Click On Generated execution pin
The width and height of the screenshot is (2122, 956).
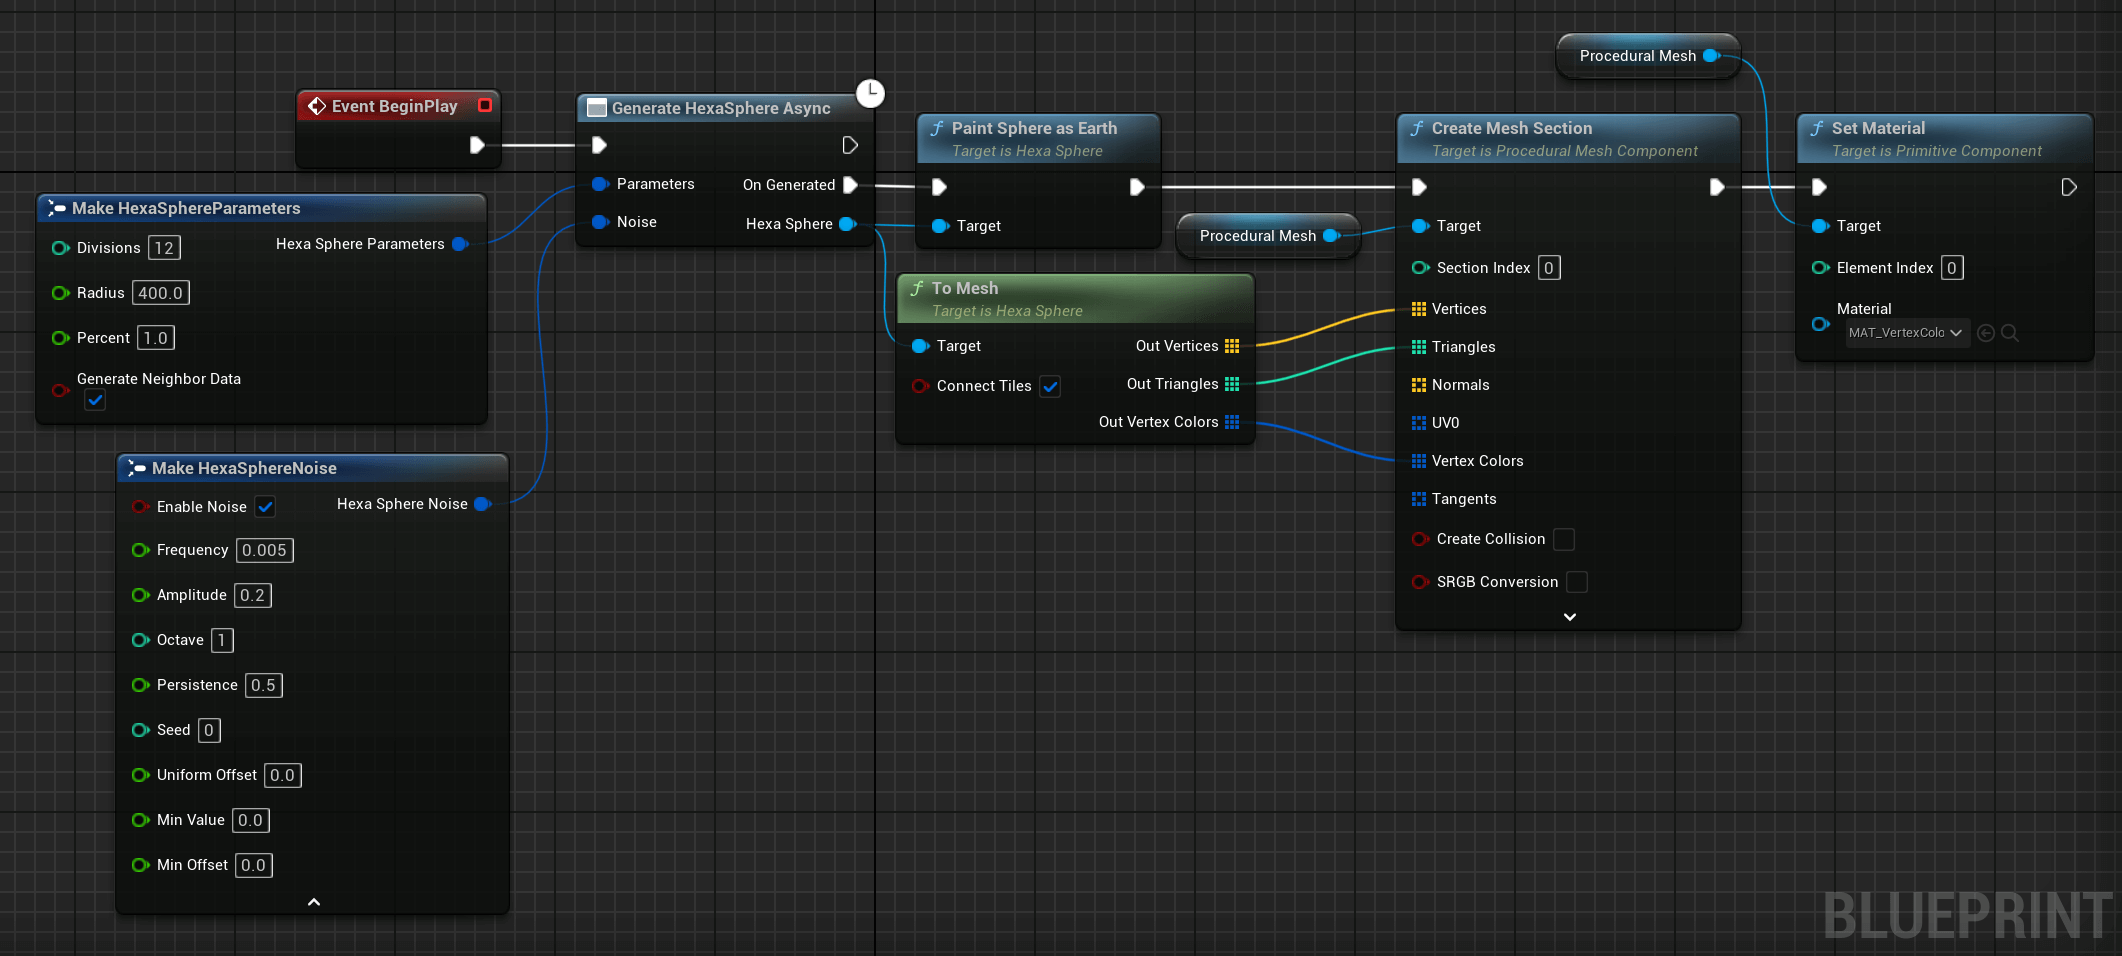pos(851,185)
